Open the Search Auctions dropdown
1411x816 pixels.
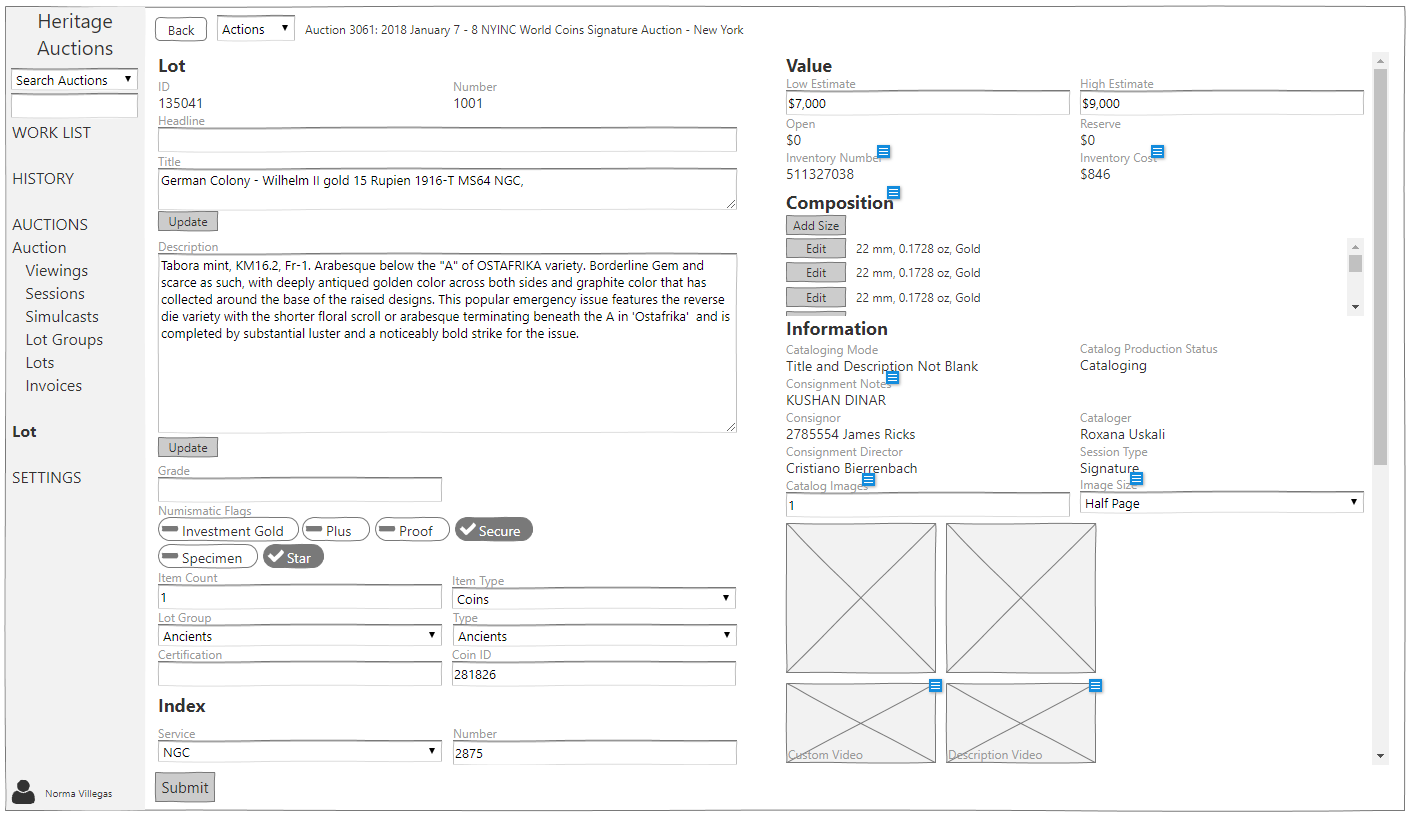[74, 80]
